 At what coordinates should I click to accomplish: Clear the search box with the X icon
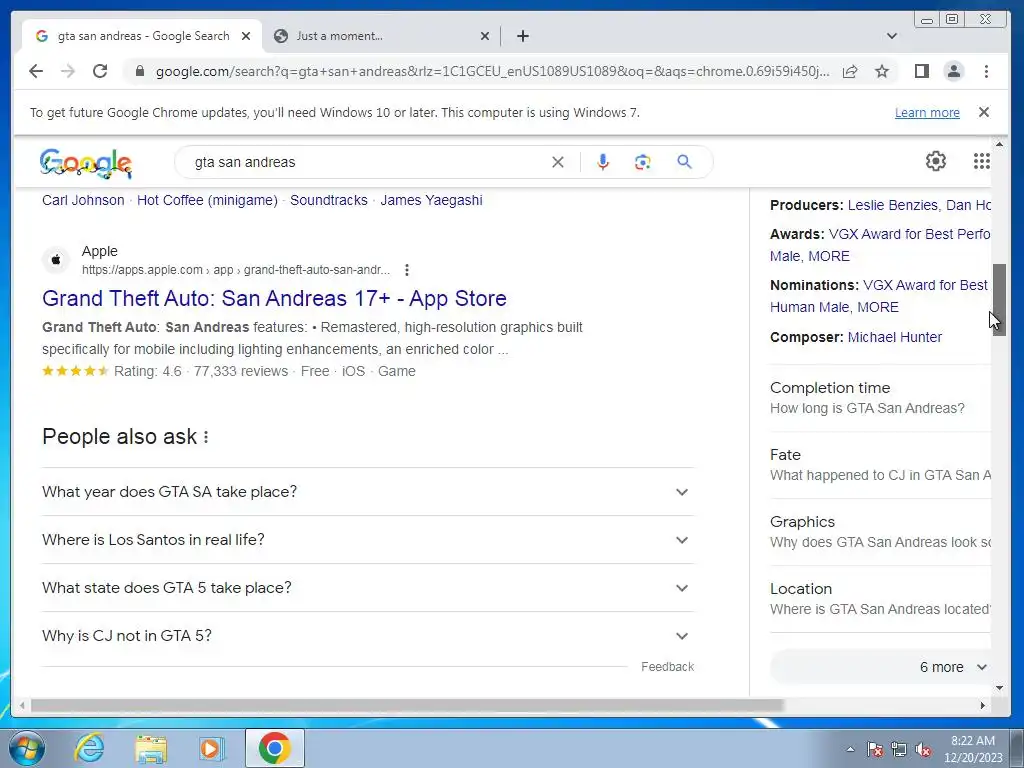pyautogui.click(x=558, y=162)
